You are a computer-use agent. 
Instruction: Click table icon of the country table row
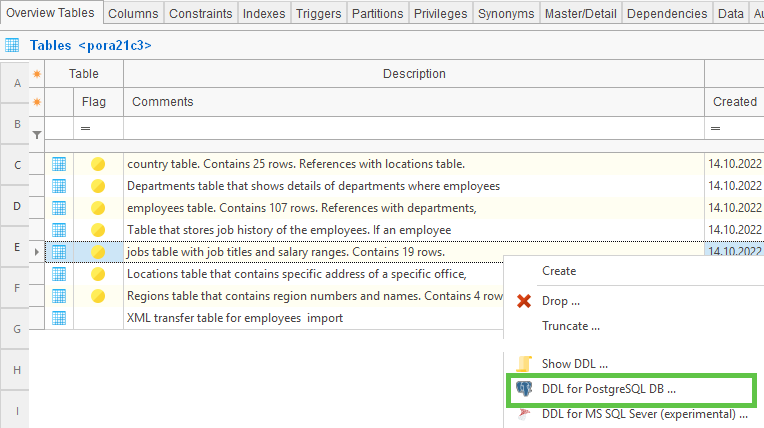pos(59,164)
